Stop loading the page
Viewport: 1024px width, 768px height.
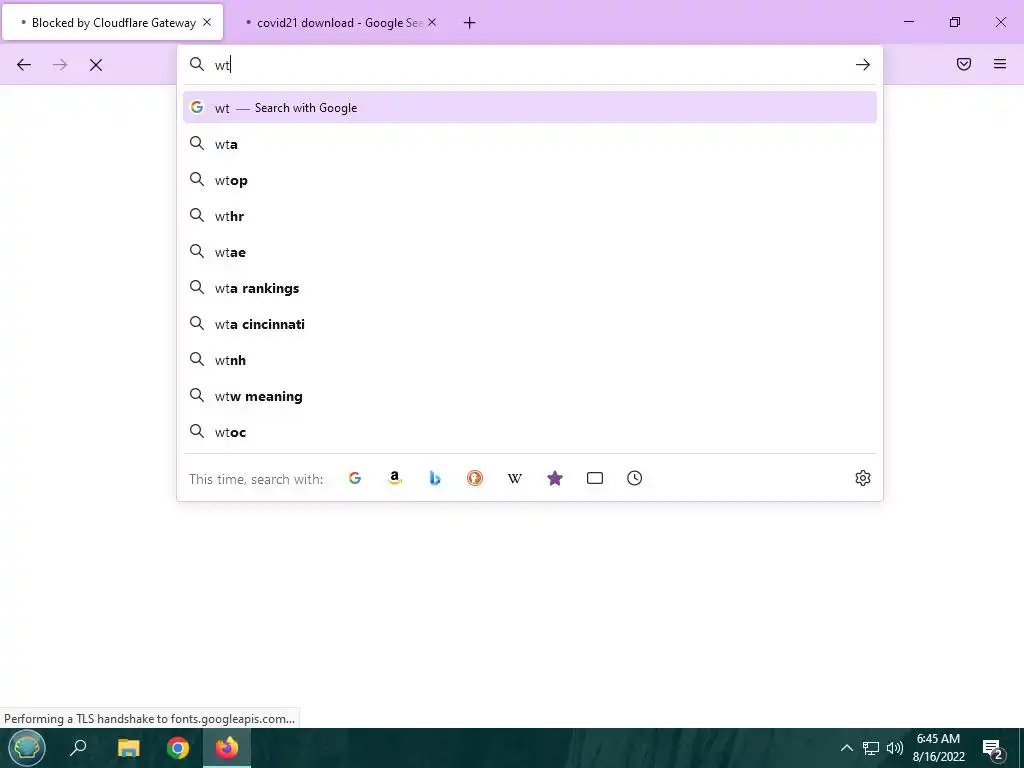[x=96, y=65]
